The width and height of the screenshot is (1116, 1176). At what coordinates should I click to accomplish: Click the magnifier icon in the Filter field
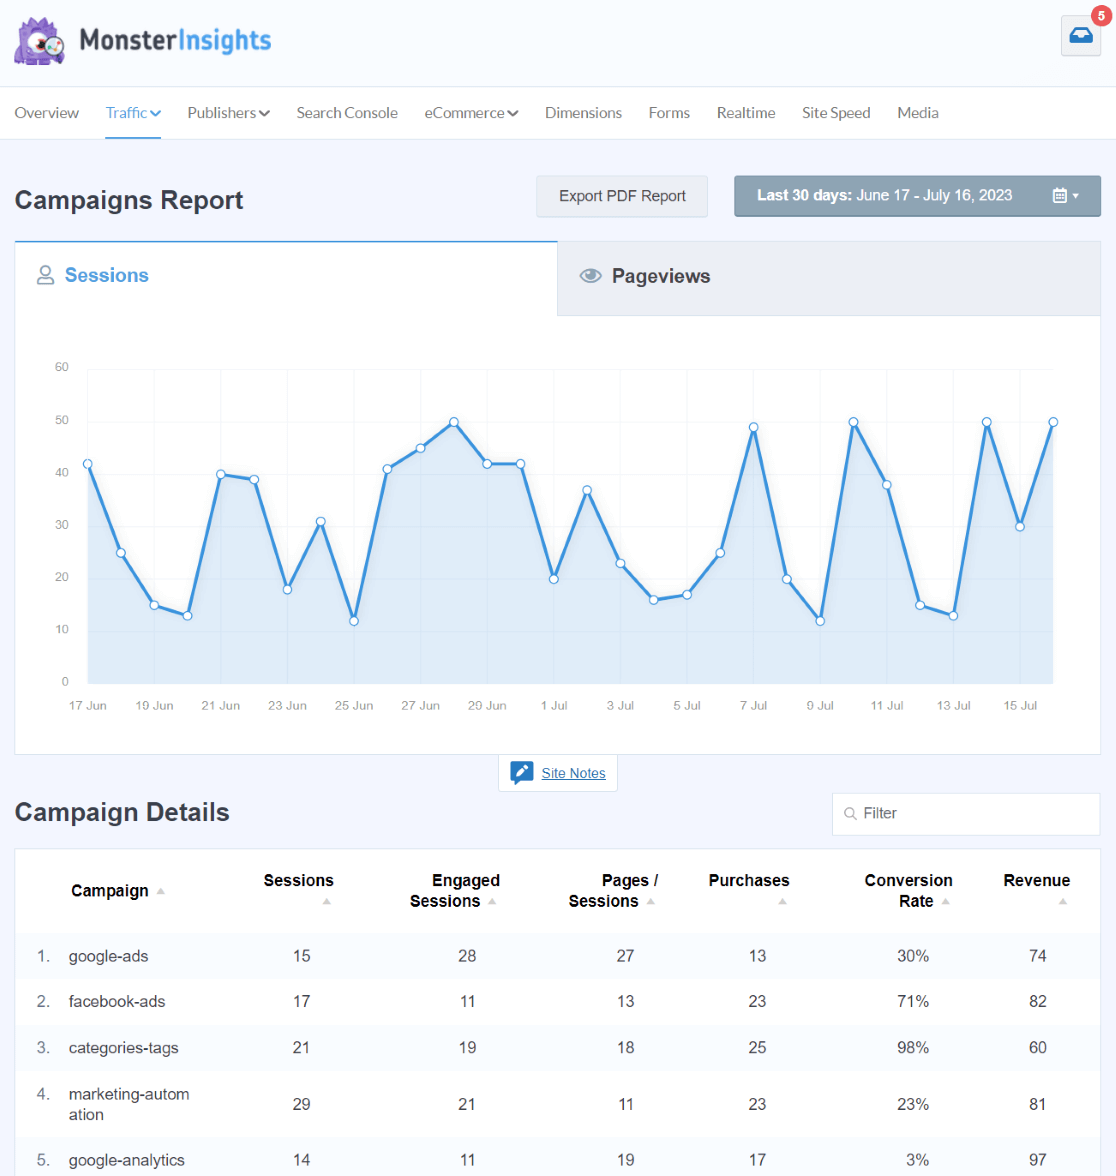850,813
